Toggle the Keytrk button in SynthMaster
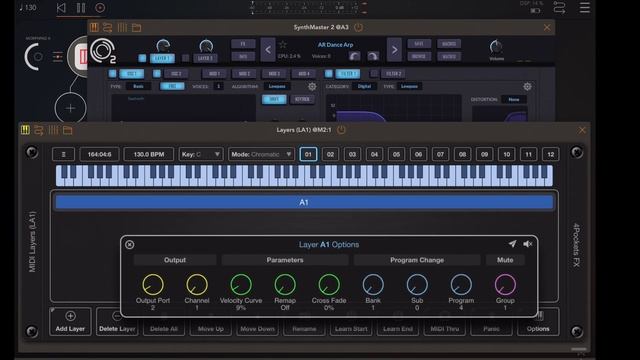Viewport: 640px width, 360px height. 302,99
